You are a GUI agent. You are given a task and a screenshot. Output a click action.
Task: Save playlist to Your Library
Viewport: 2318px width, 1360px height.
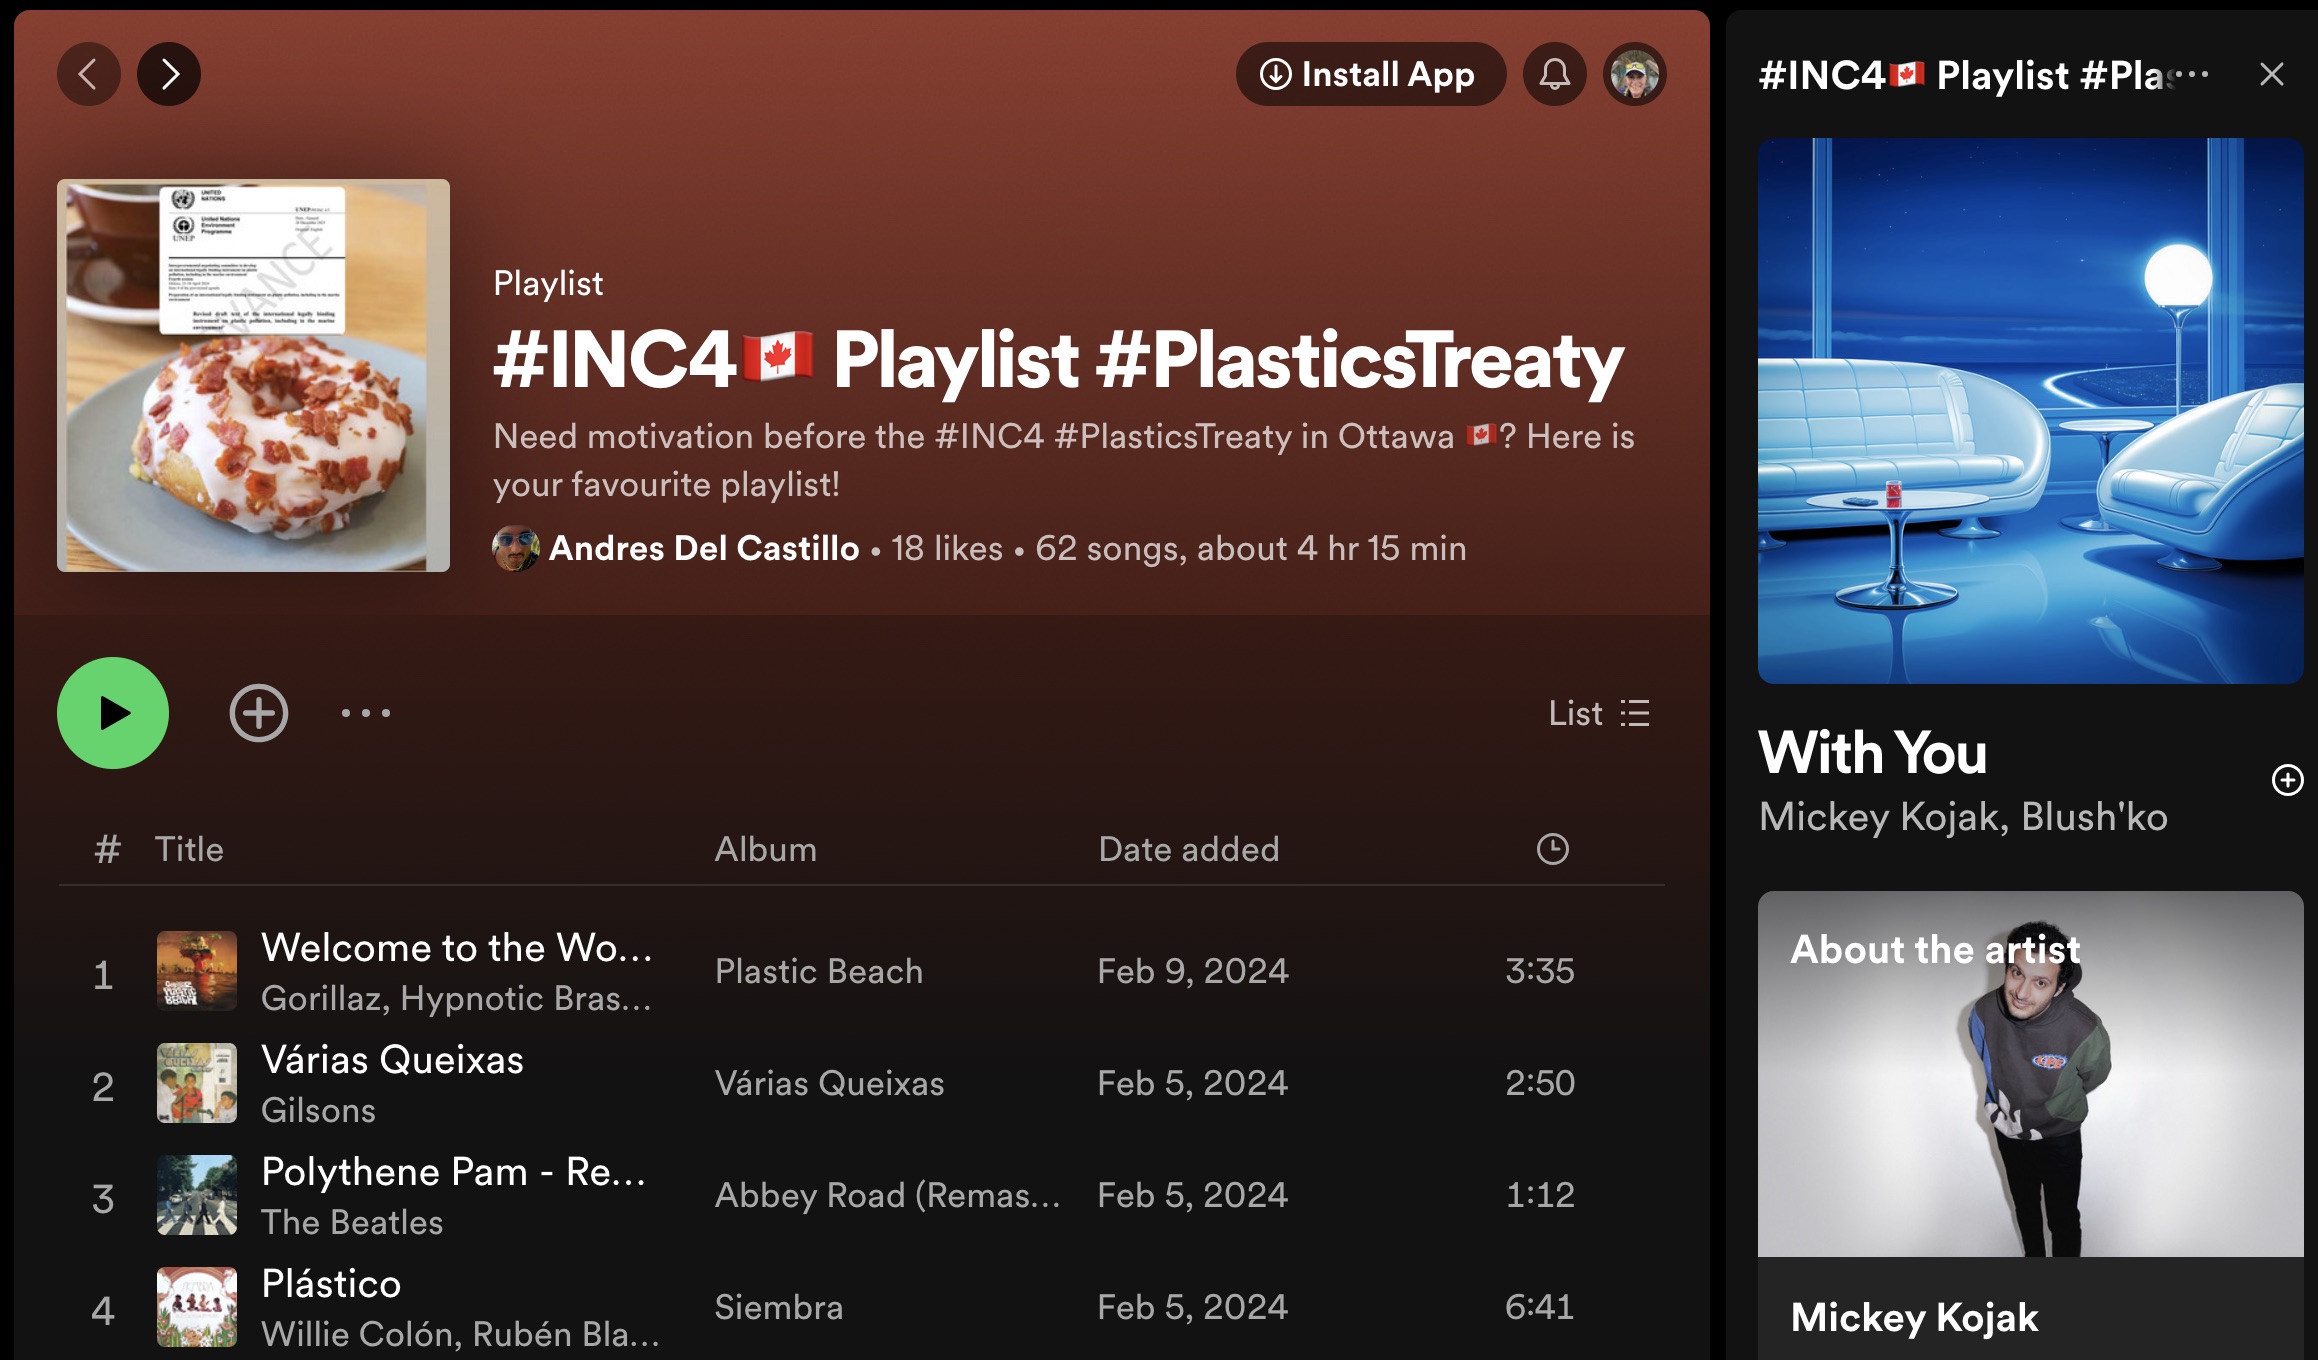click(x=259, y=713)
